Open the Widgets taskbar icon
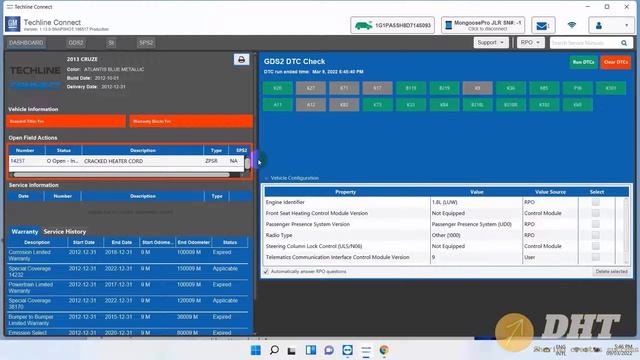The height and width of the screenshot is (360, 640). (x=311, y=350)
